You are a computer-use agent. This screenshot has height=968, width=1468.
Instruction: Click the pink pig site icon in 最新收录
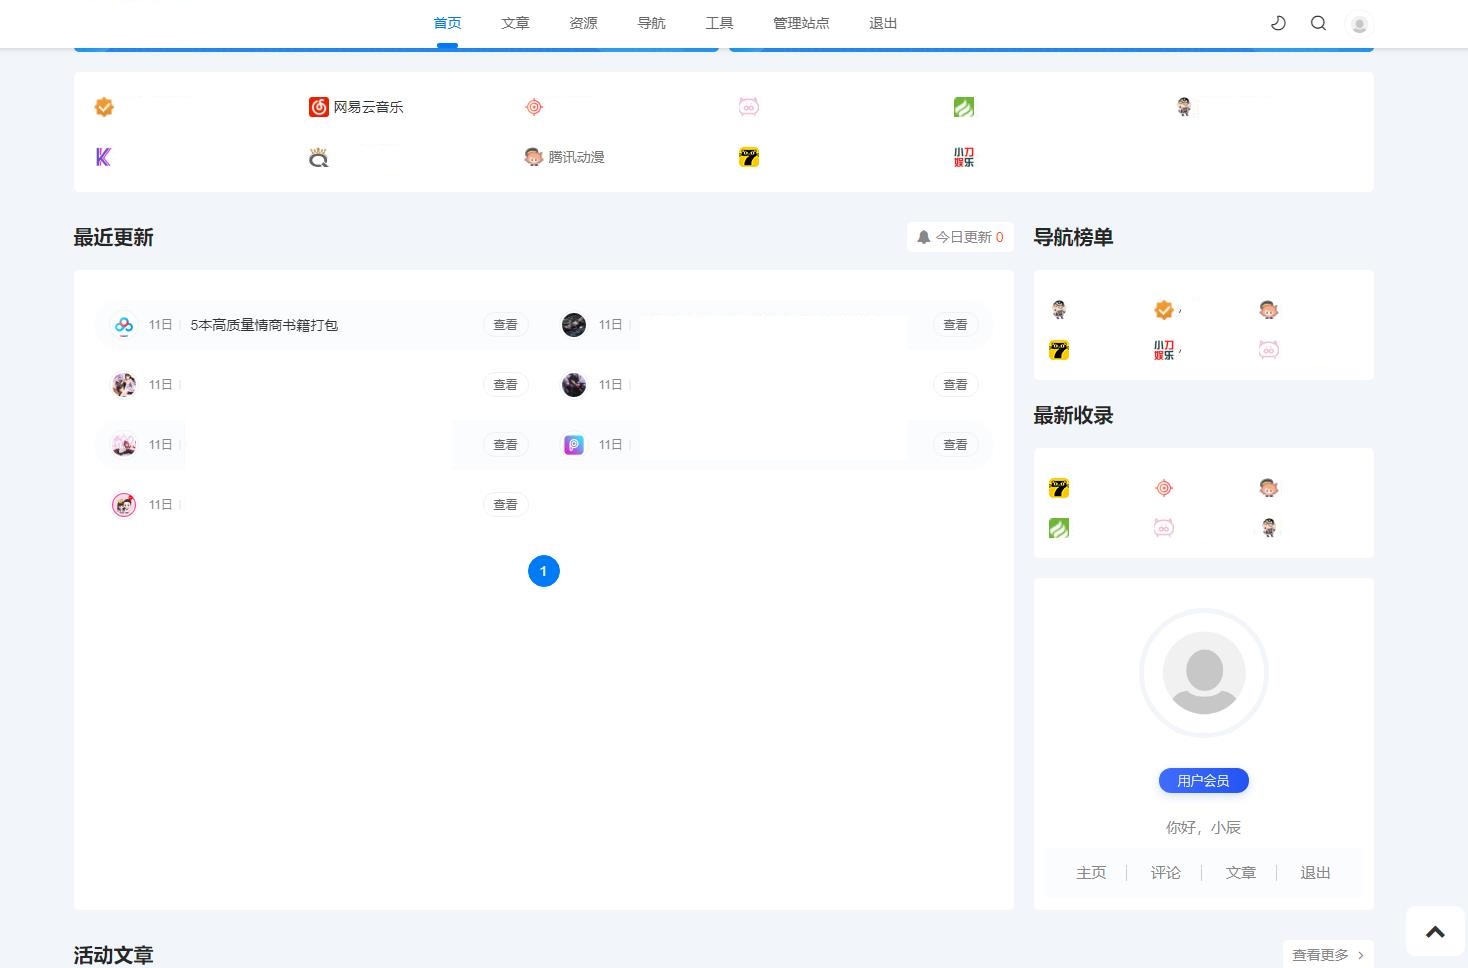click(x=1163, y=528)
